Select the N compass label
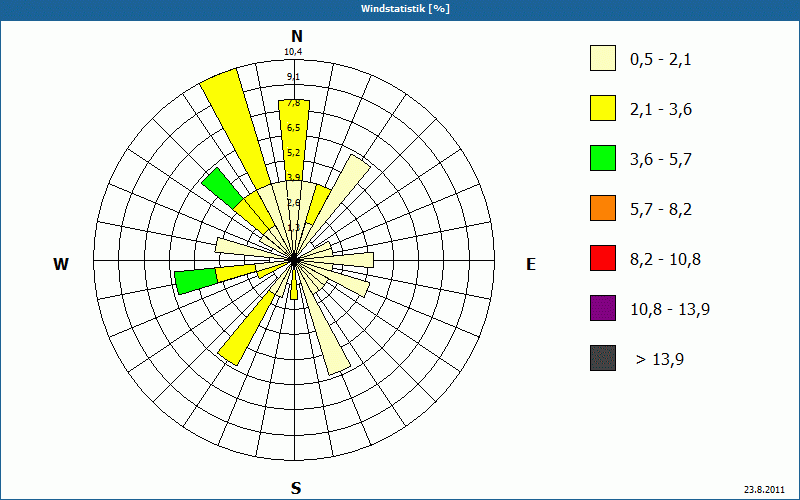Image resolution: width=800 pixels, height=500 pixels. [x=296, y=36]
